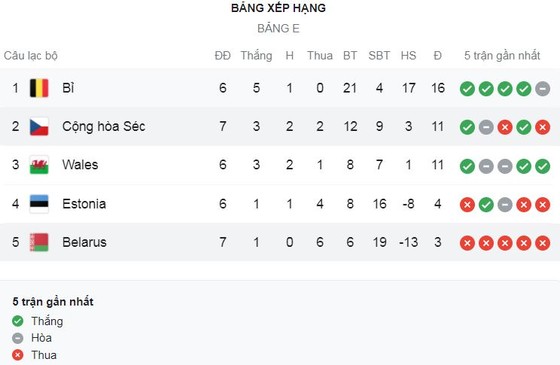Open the Cộng hòa Séc team link
Viewport: 560px width, 365px height.
pos(104,126)
